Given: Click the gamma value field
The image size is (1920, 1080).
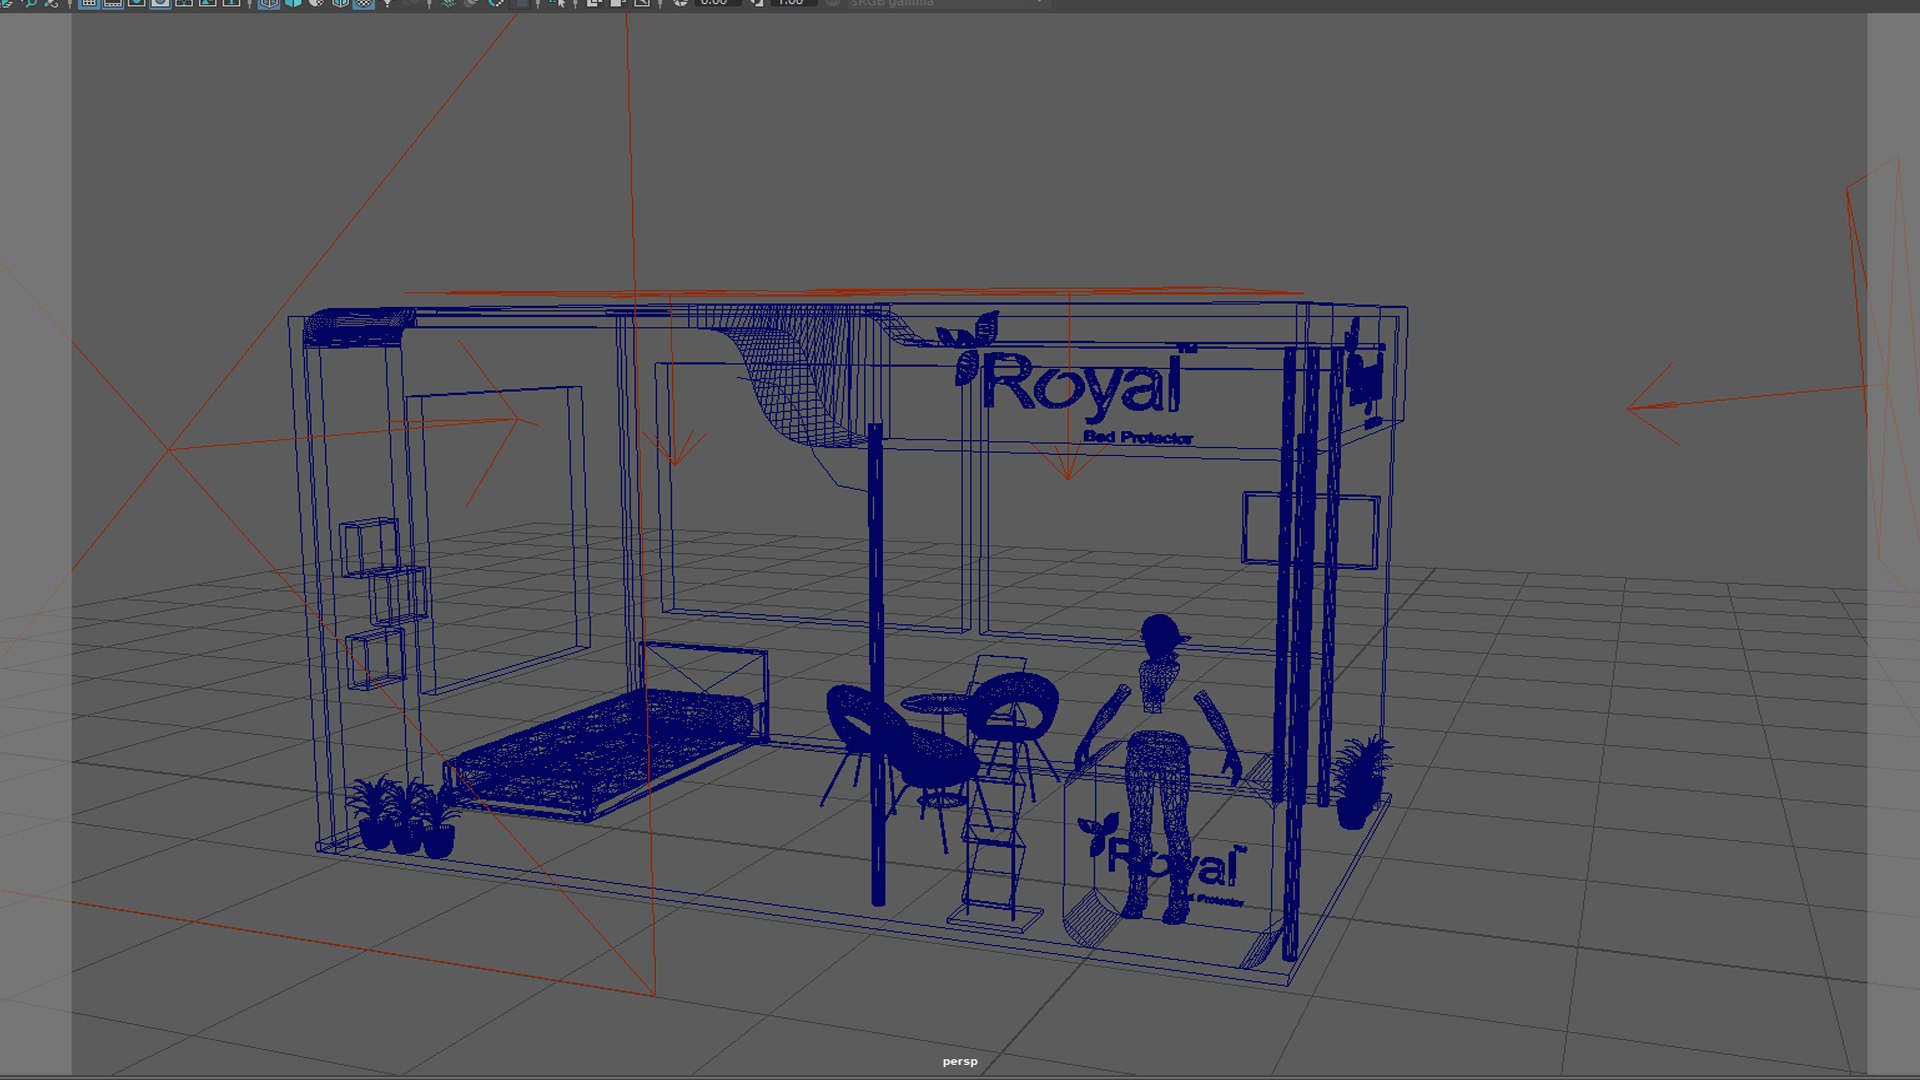Looking at the screenshot, I should [x=792, y=3].
